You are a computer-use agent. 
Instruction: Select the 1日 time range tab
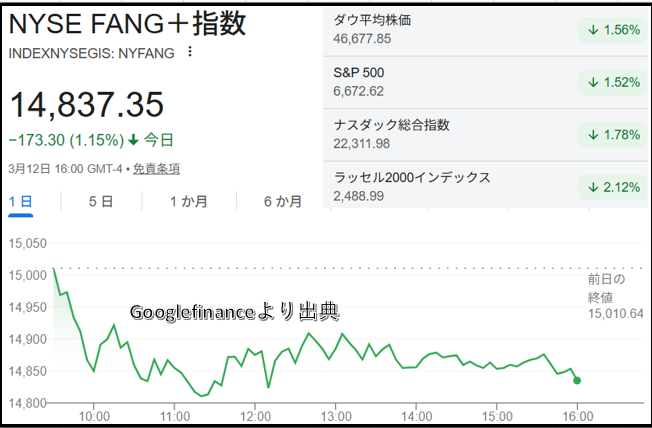(x=21, y=202)
